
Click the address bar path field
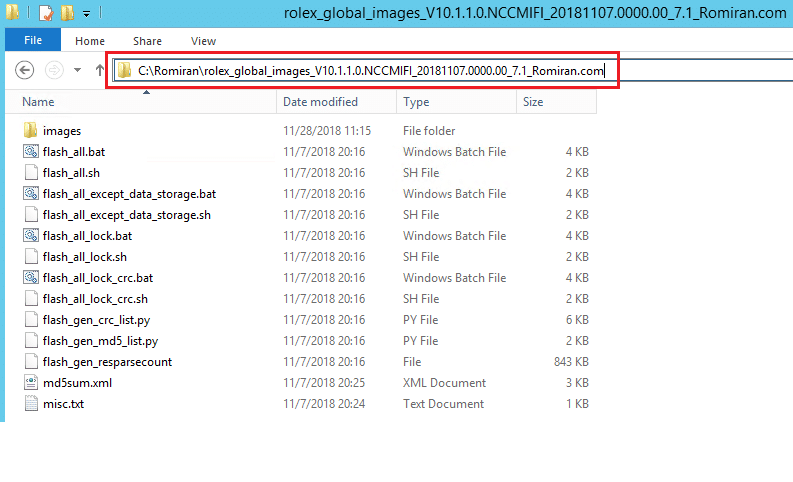tap(452, 70)
